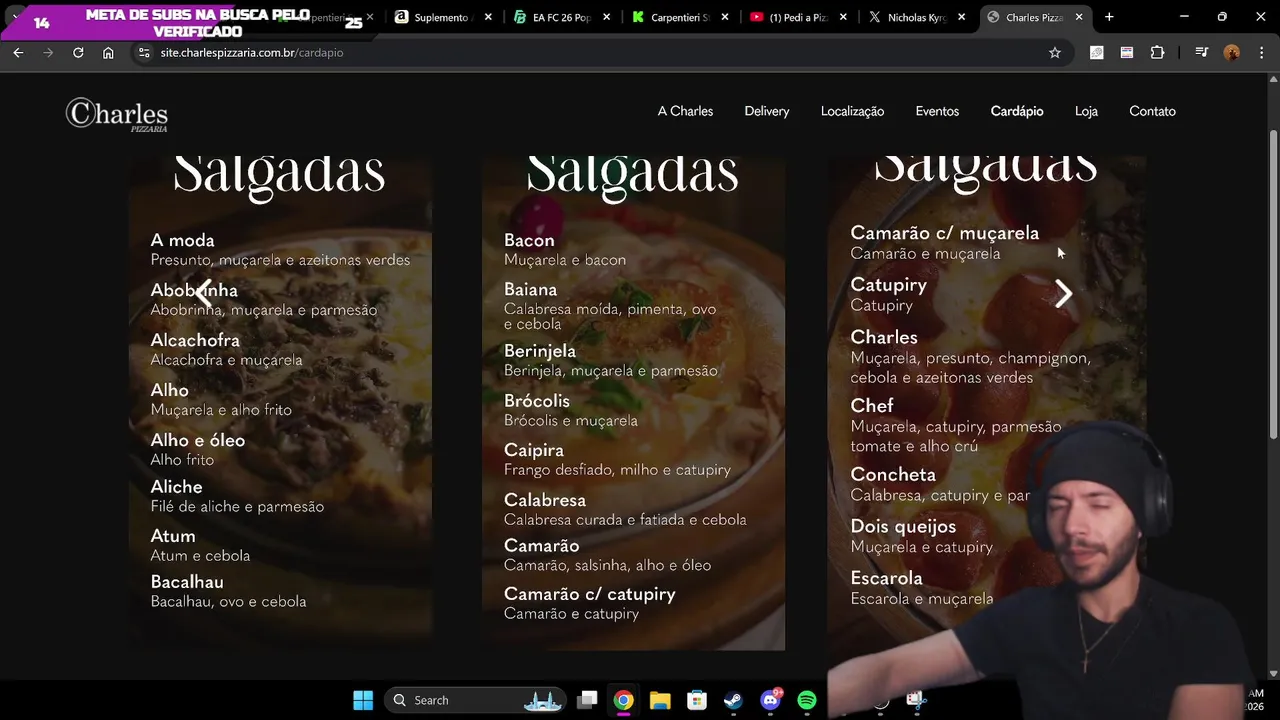Click the previous carousel arrow
The height and width of the screenshot is (720, 1280).
tap(204, 293)
